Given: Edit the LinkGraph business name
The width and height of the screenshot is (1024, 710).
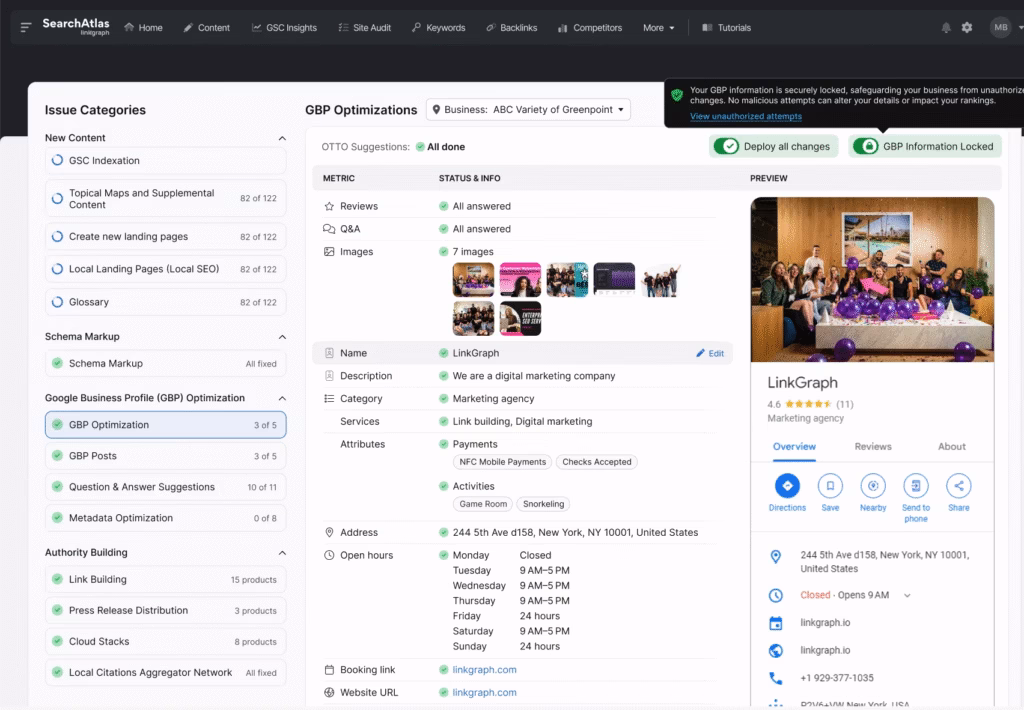Looking at the screenshot, I should click(710, 352).
